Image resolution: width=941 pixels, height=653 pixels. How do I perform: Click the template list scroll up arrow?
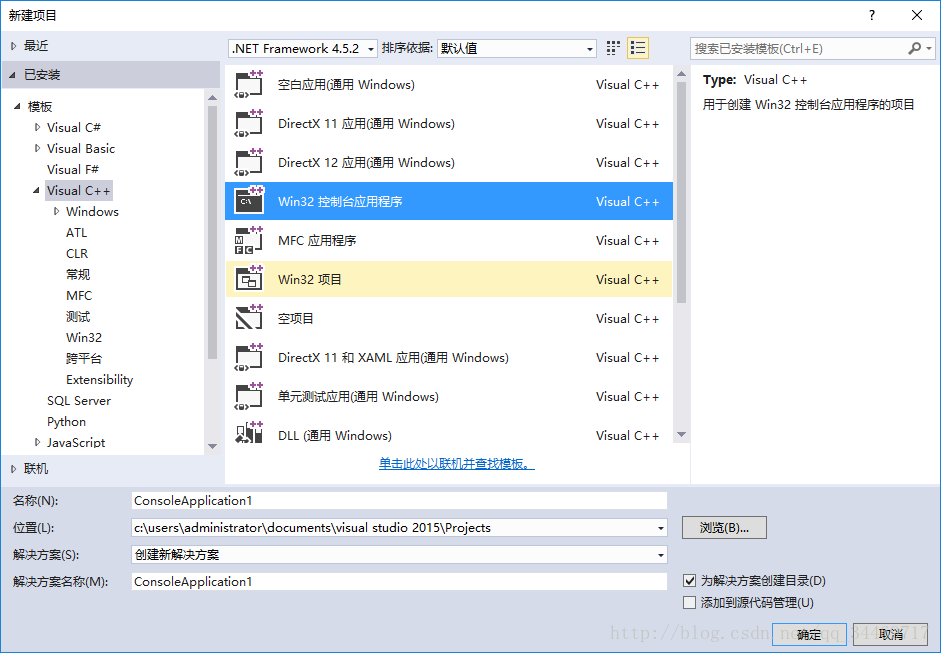(681, 74)
